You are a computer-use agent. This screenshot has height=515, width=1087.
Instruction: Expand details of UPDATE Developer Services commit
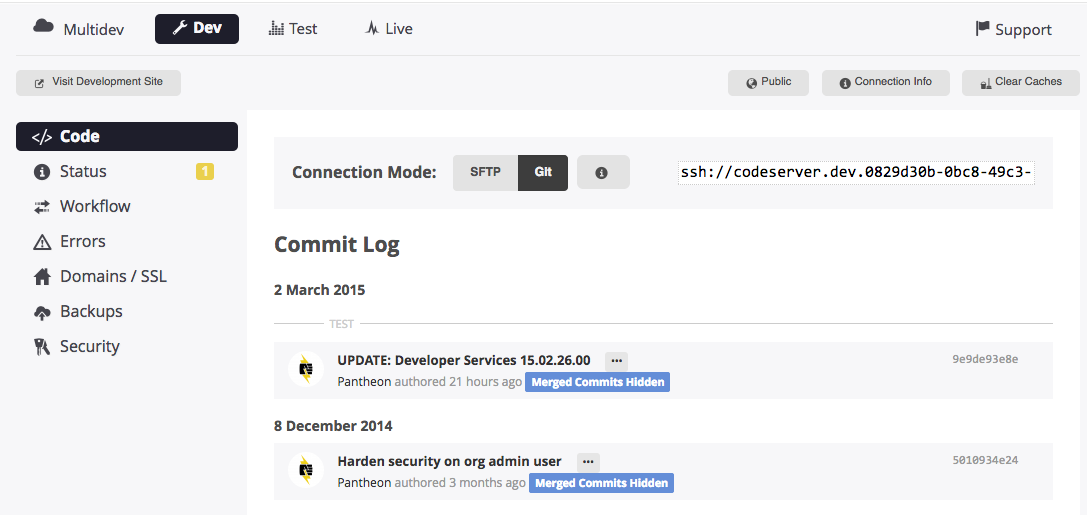point(616,360)
